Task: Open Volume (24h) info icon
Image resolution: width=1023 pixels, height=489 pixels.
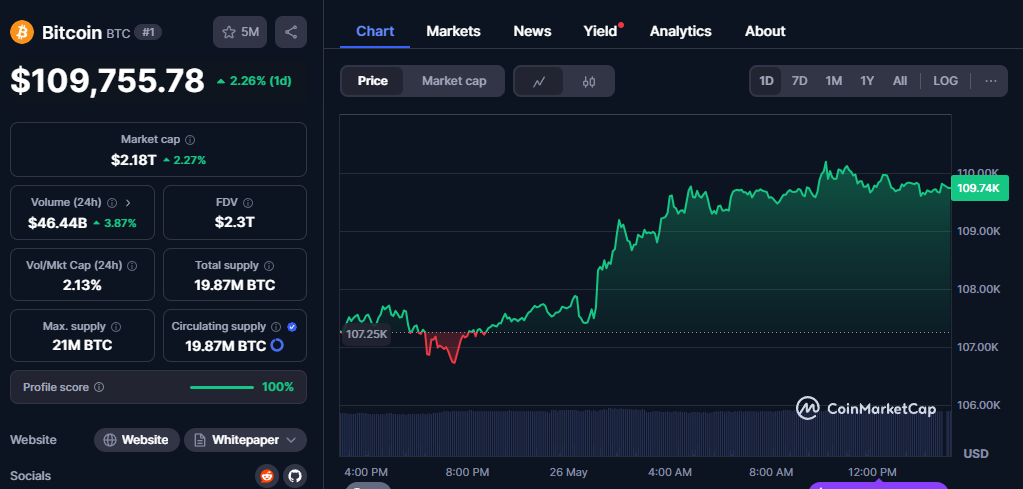Action: (112, 202)
